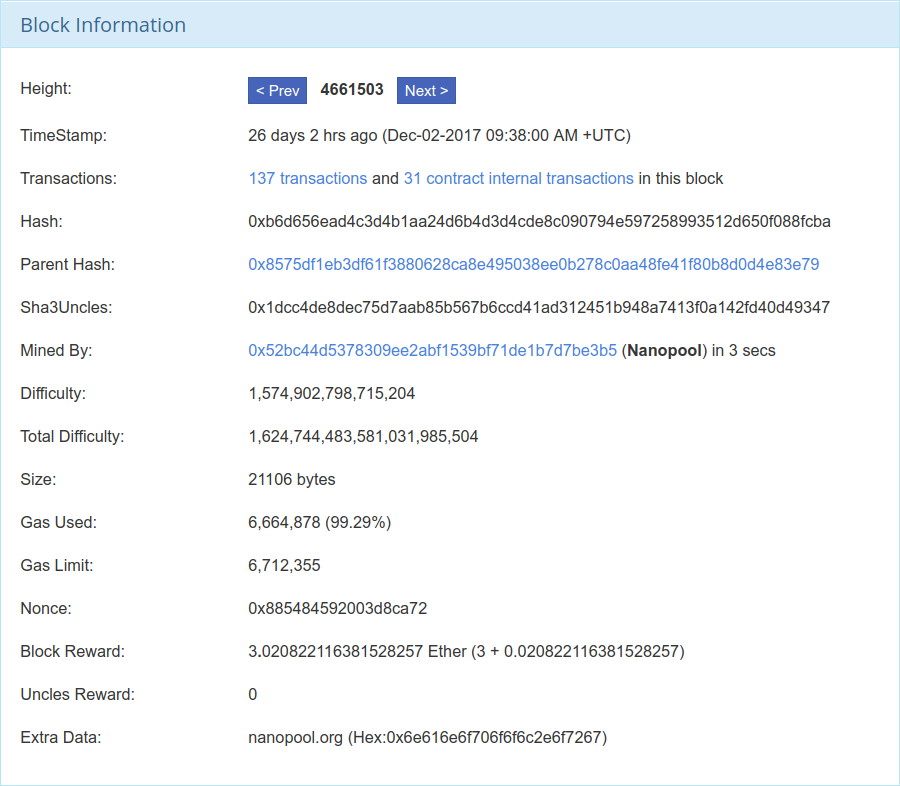Open the Parent Hash link
900x786 pixels.
click(x=533, y=264)
